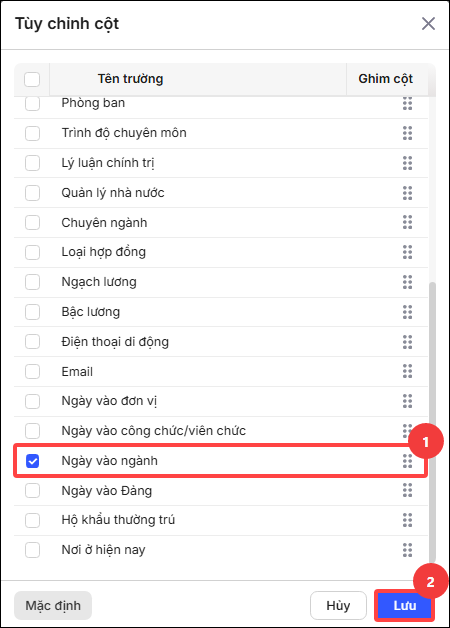Click the drag handle beside Nơi ở hiện nay

click(x=407, y=550)
